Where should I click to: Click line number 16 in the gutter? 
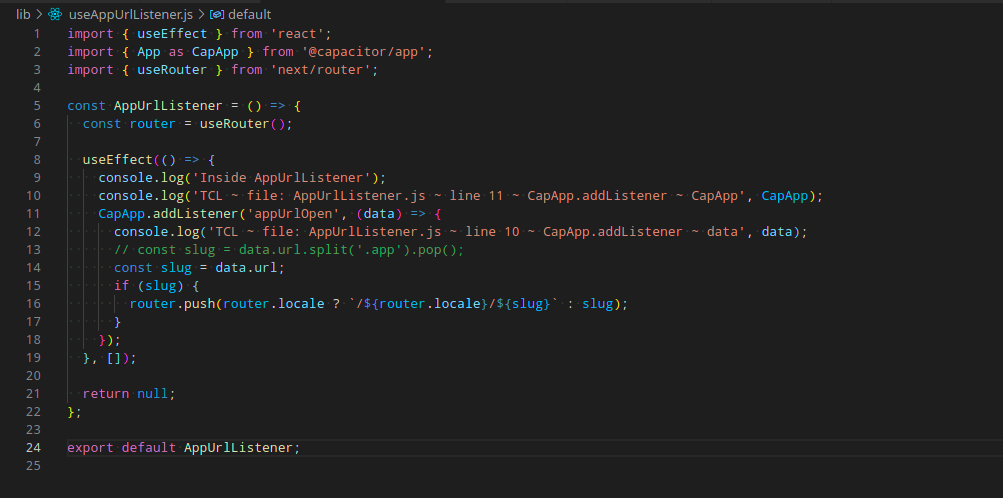pos(33,304)
